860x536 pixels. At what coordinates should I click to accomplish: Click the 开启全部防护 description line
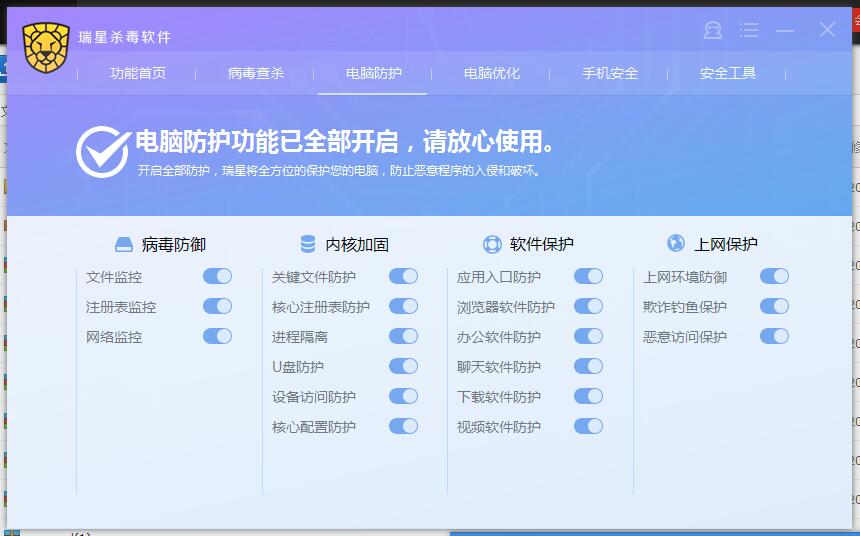click(x=339, y=171)
